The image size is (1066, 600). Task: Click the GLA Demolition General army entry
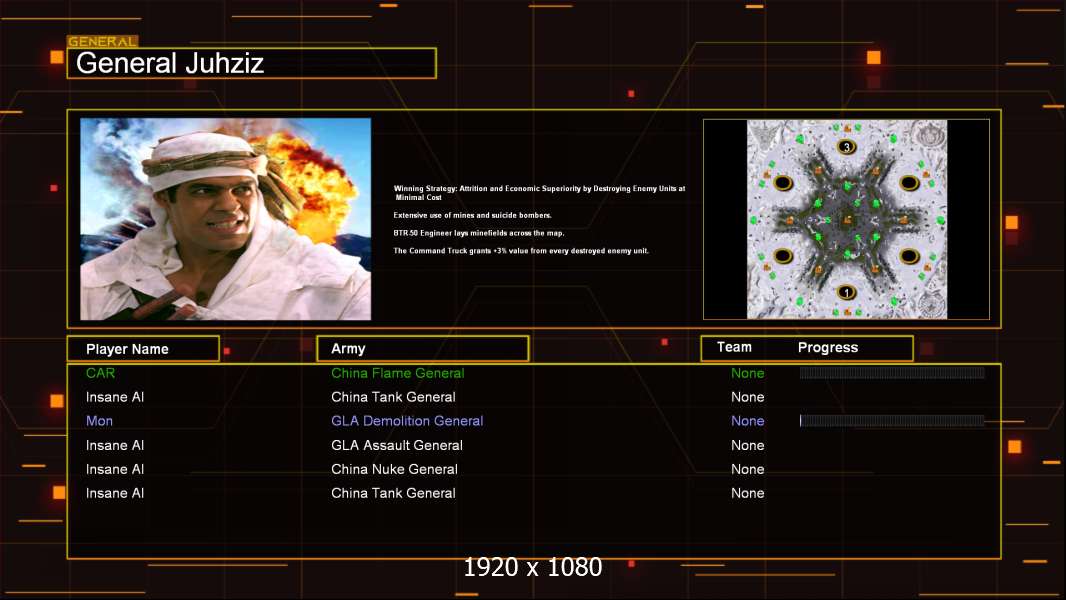[x=407, y=421]
